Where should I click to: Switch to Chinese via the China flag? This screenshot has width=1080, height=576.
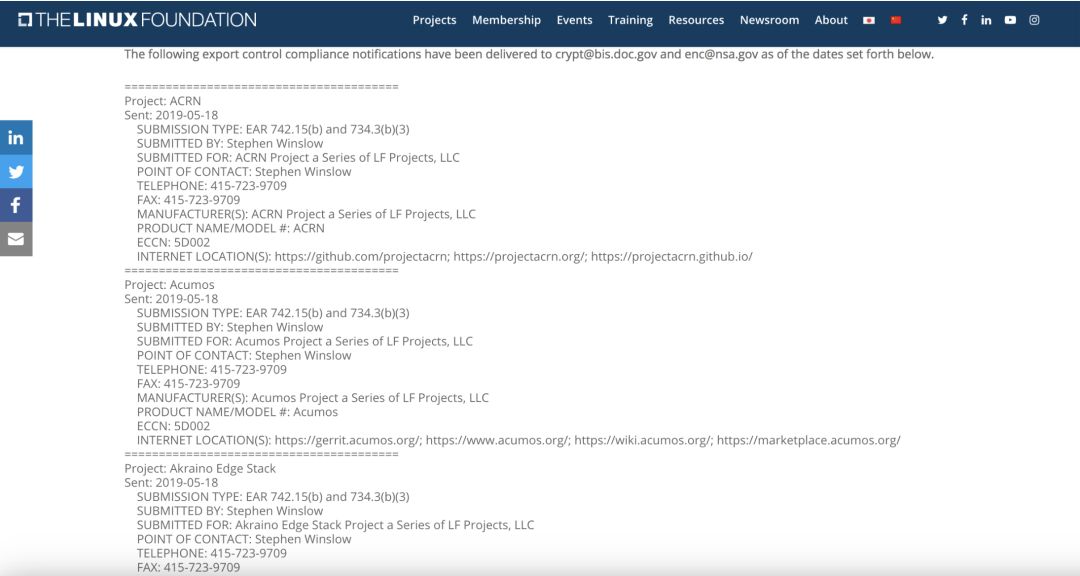tap(896, 20)
